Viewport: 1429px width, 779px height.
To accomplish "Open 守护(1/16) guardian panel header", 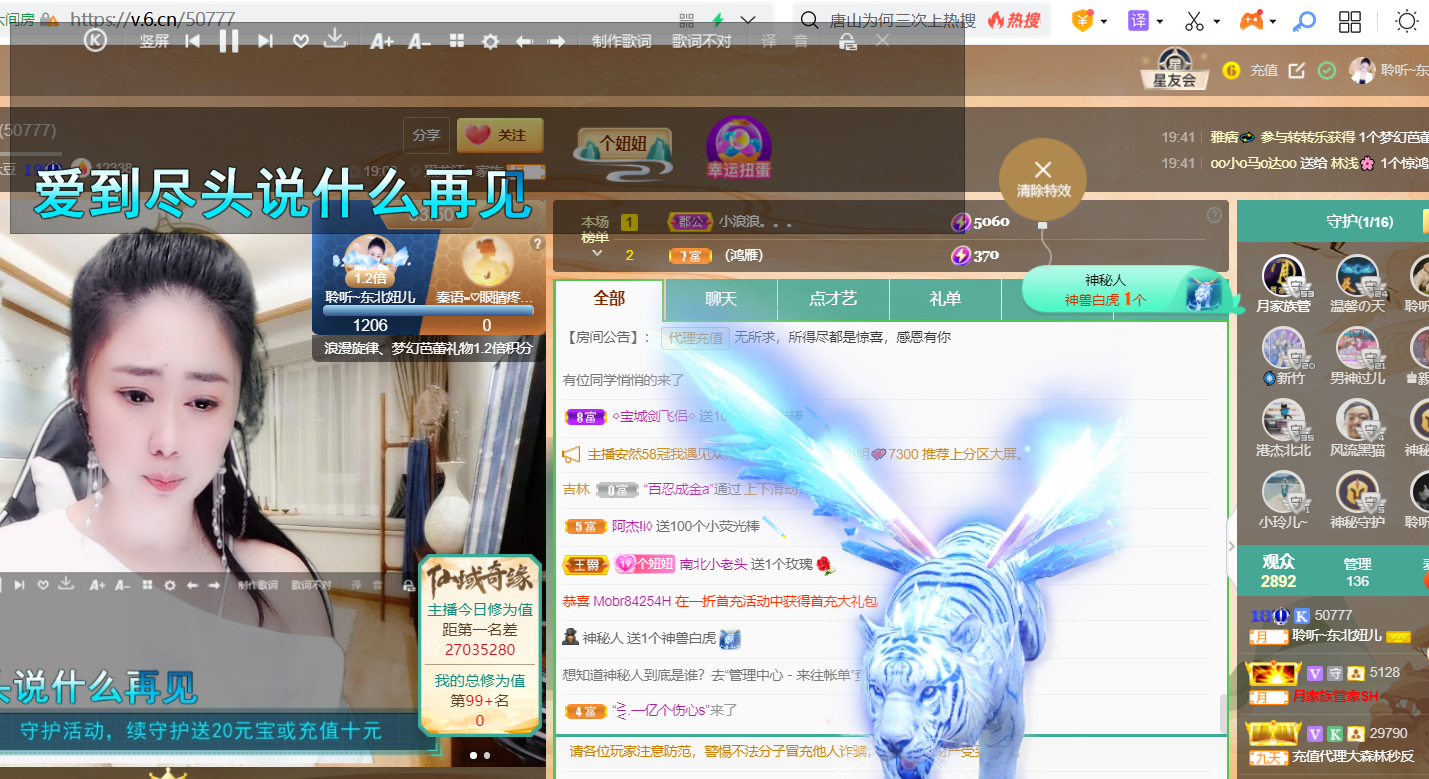I will point(1359,222).
